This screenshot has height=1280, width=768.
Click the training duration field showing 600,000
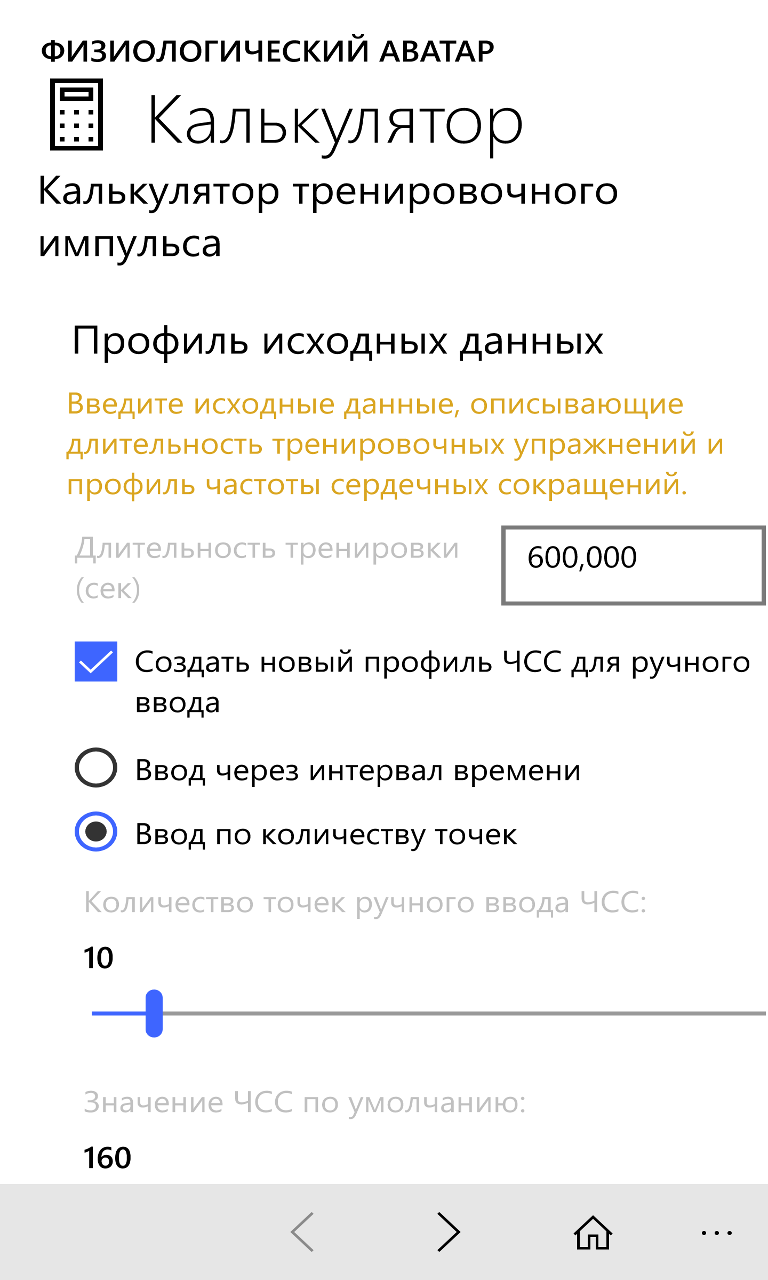tap(633, 566)
